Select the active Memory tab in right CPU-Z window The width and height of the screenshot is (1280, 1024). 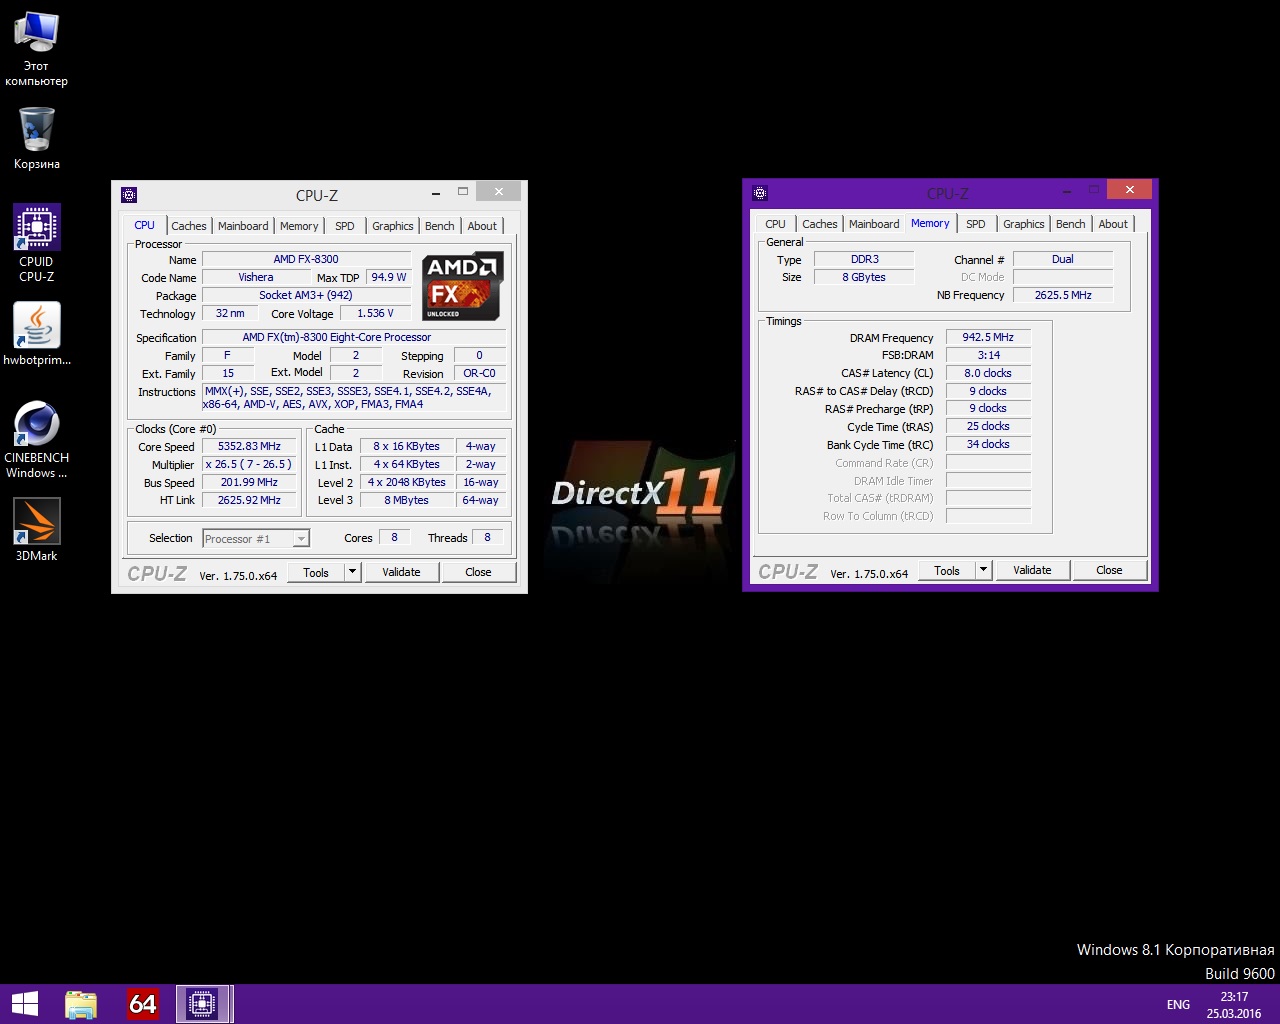click(930, 223)
